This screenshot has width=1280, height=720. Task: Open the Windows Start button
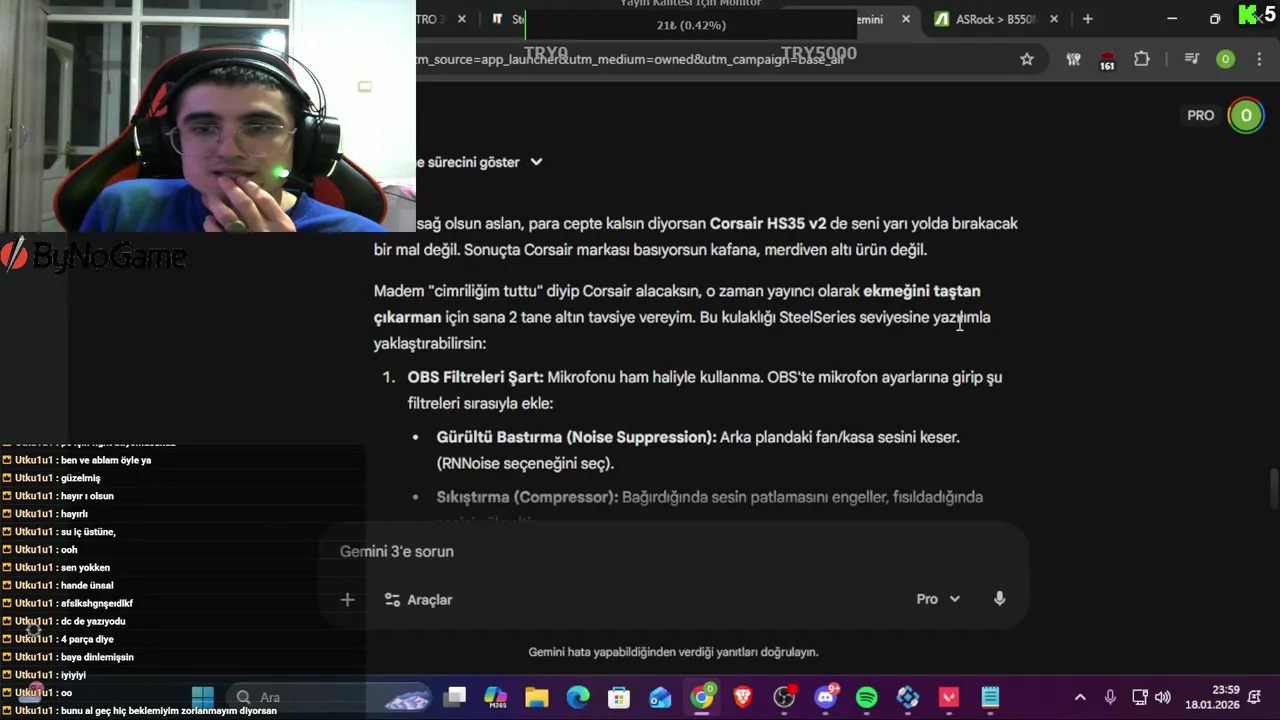point(202,697)
